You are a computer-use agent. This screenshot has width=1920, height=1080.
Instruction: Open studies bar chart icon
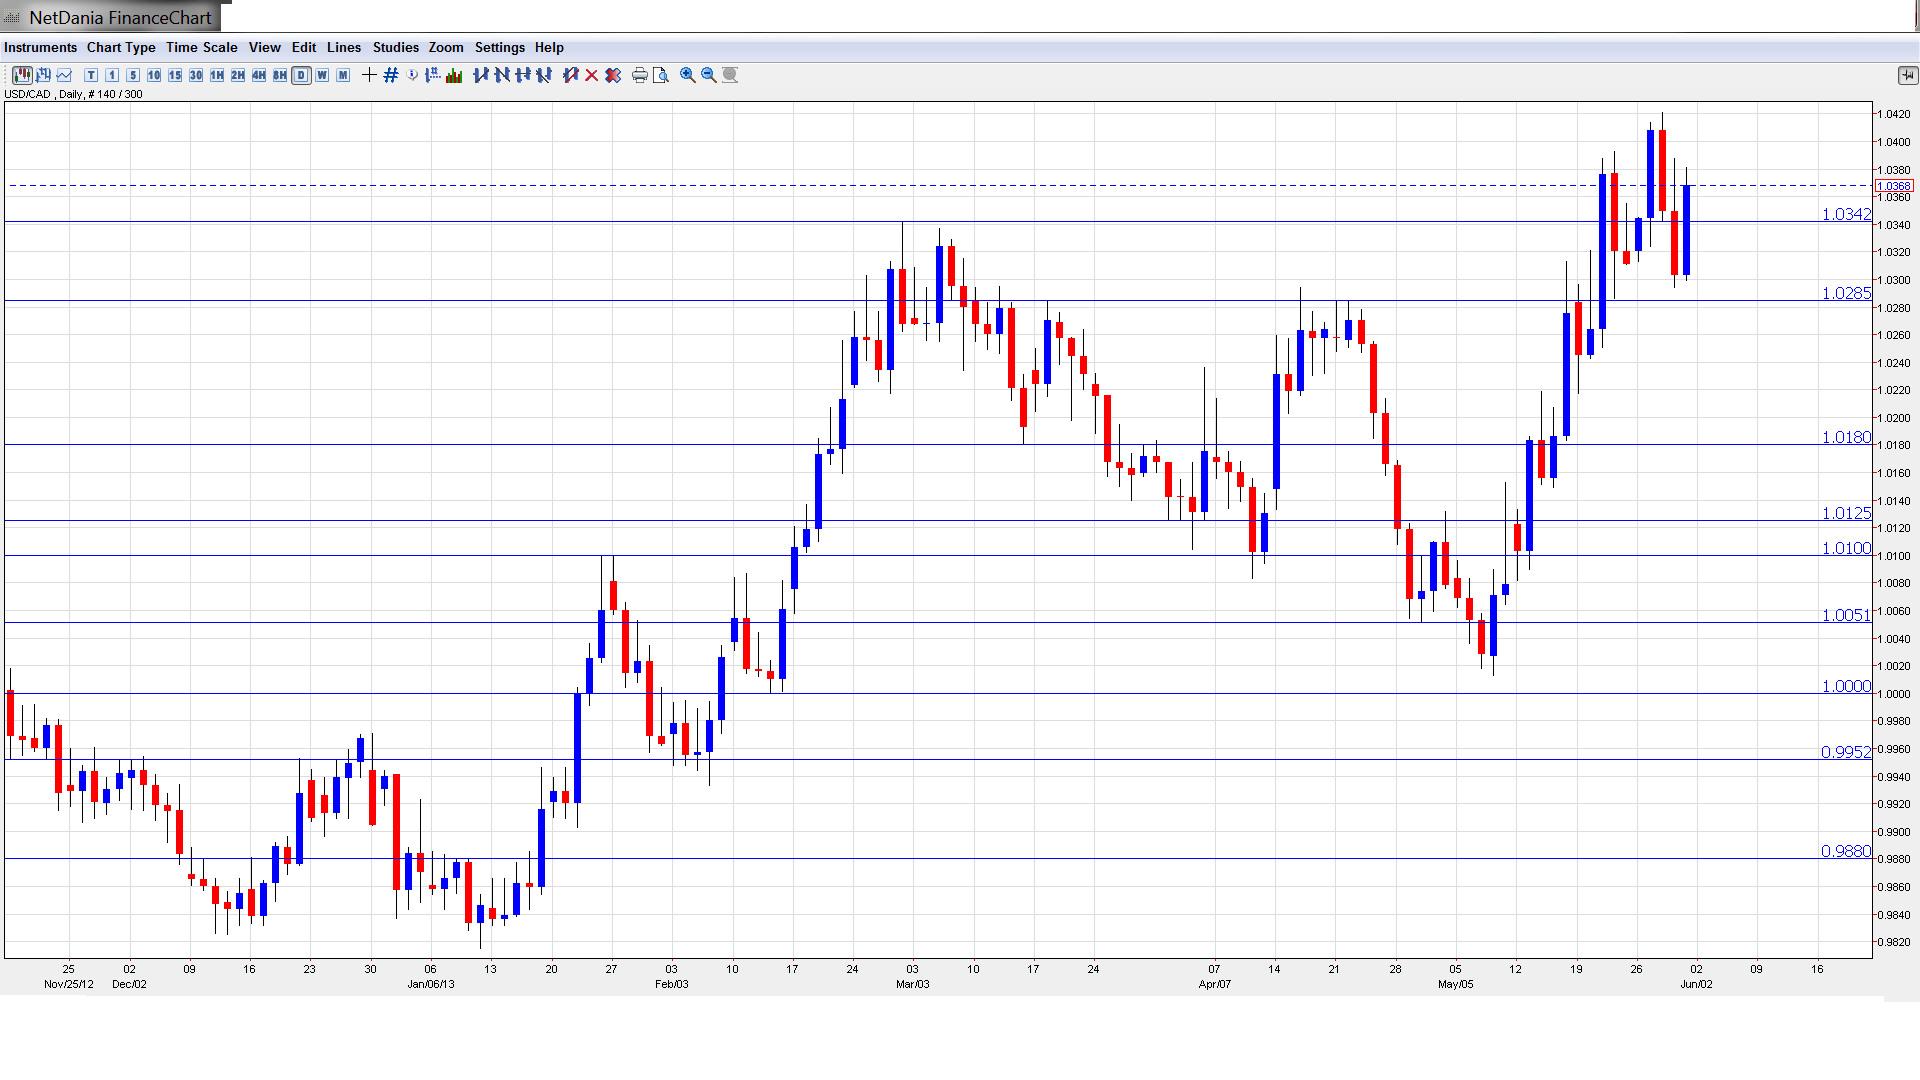coord(454,75)
